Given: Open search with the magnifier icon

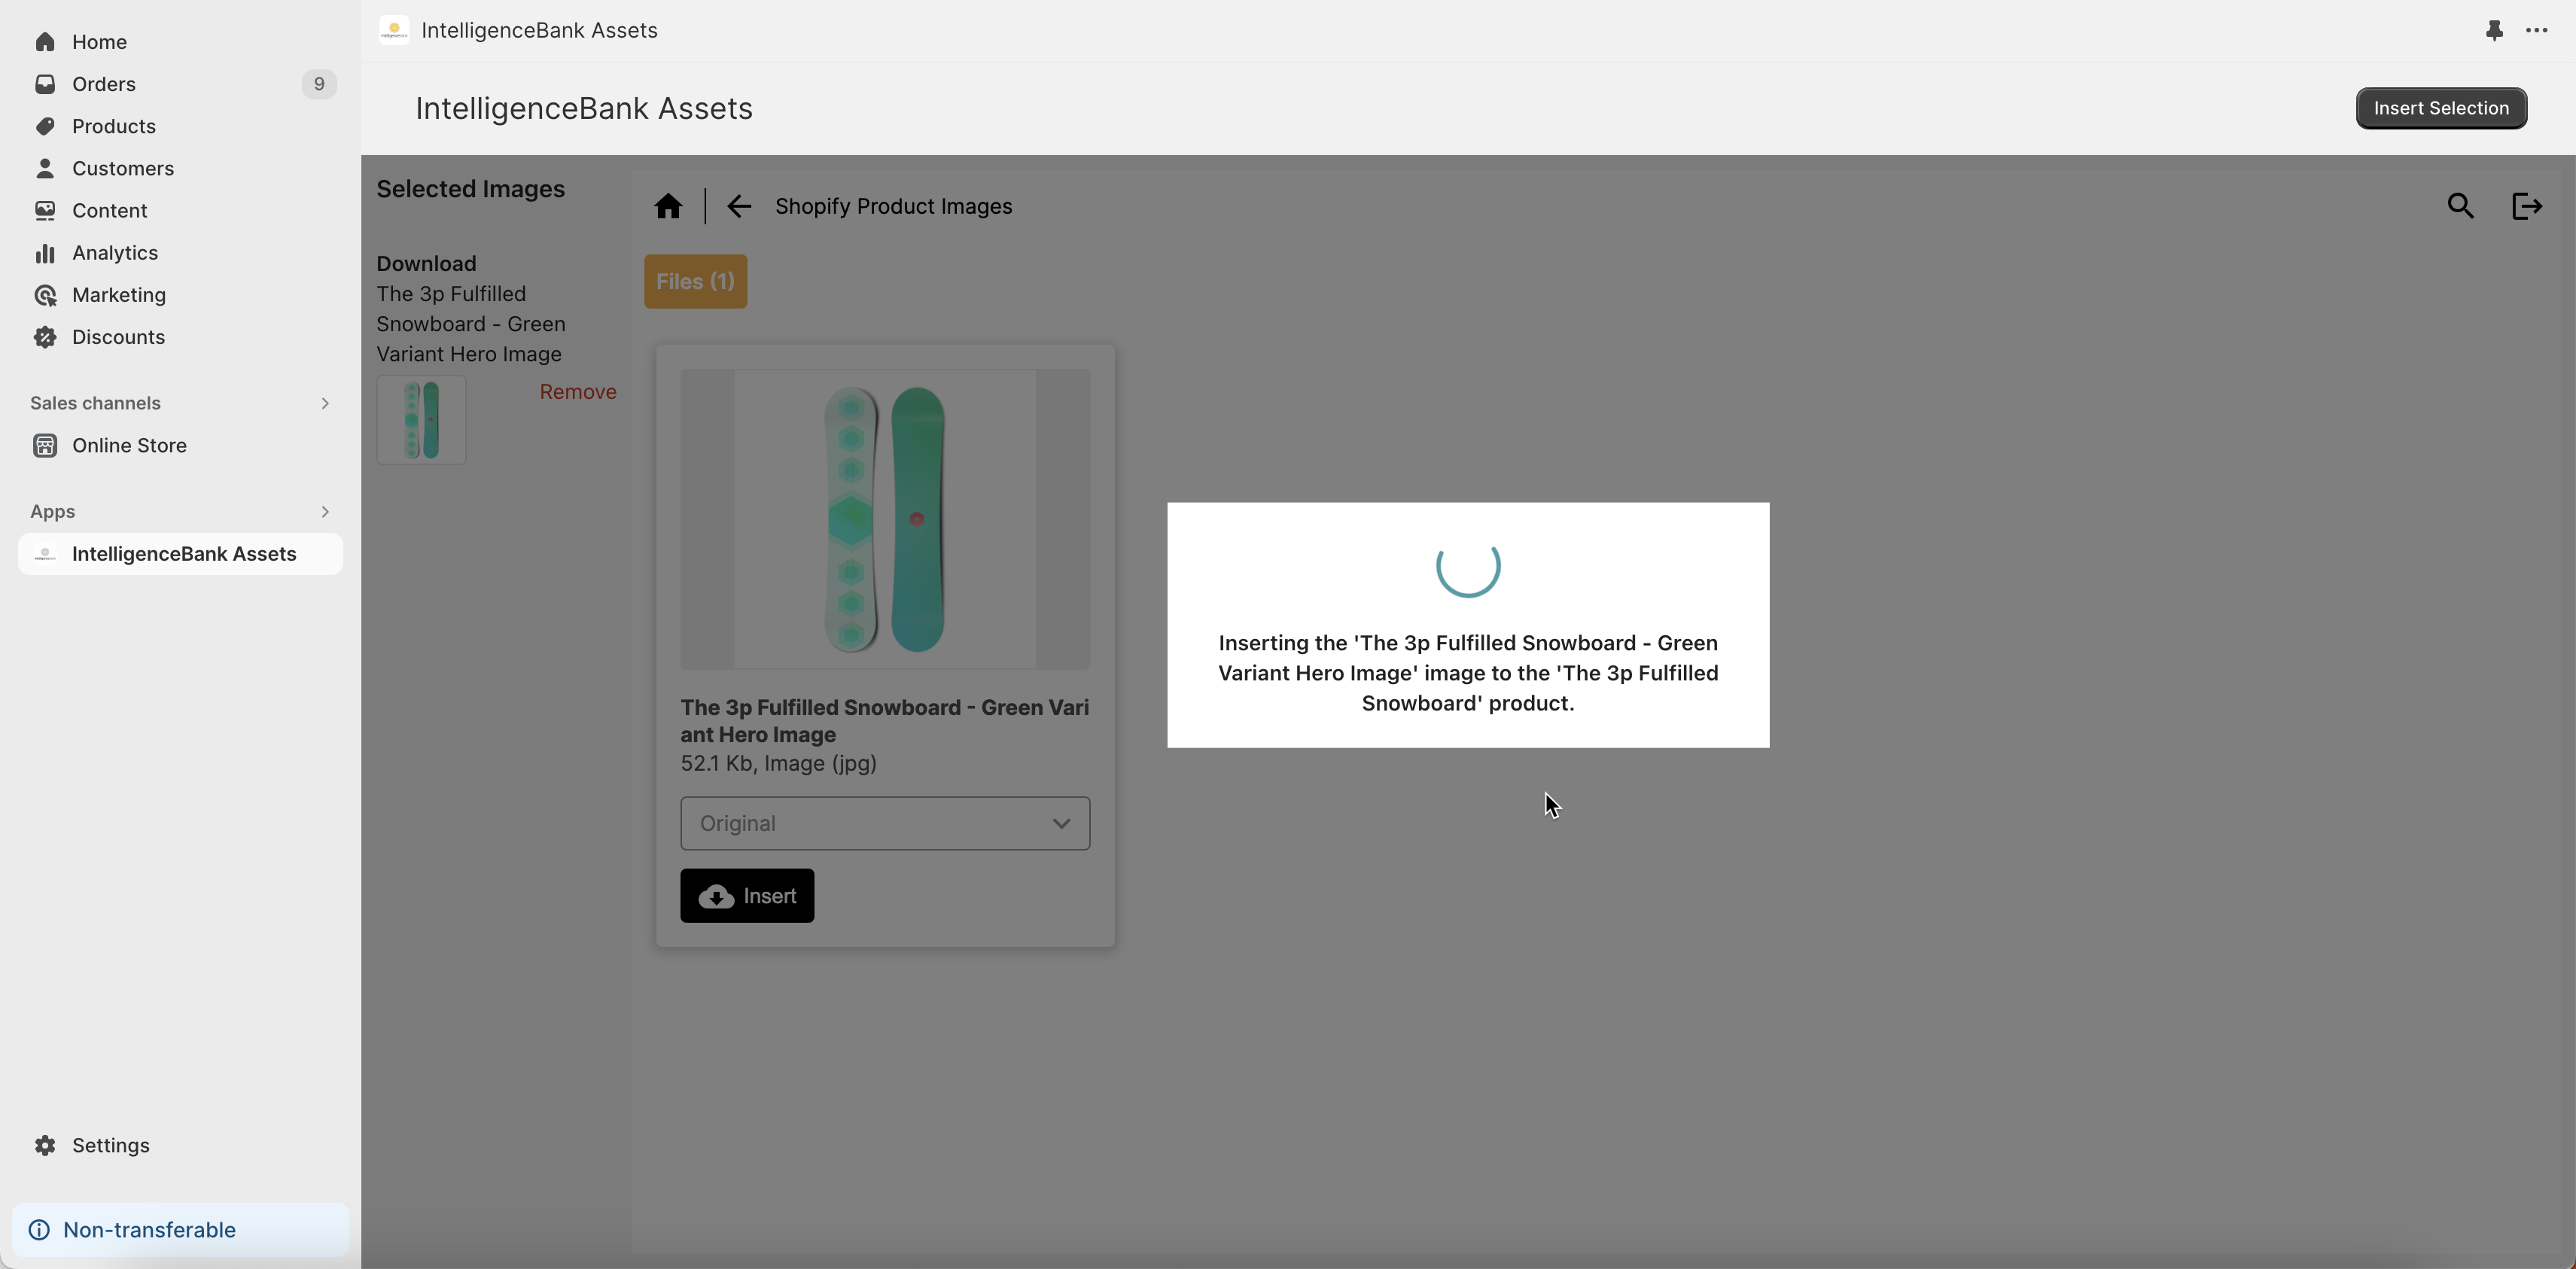Looking at the screenshot, I should (2460, 206).
